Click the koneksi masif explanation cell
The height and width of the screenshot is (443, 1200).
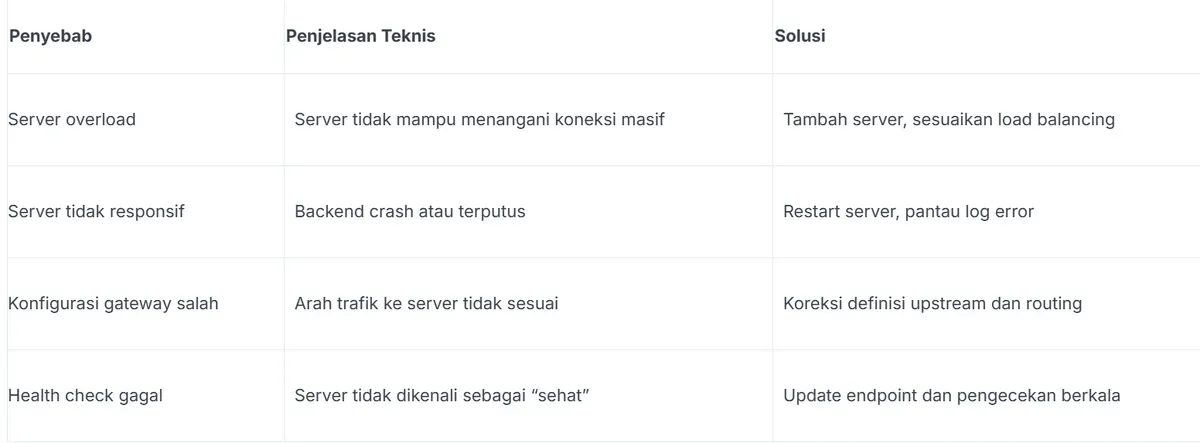[x=528, y=119]
